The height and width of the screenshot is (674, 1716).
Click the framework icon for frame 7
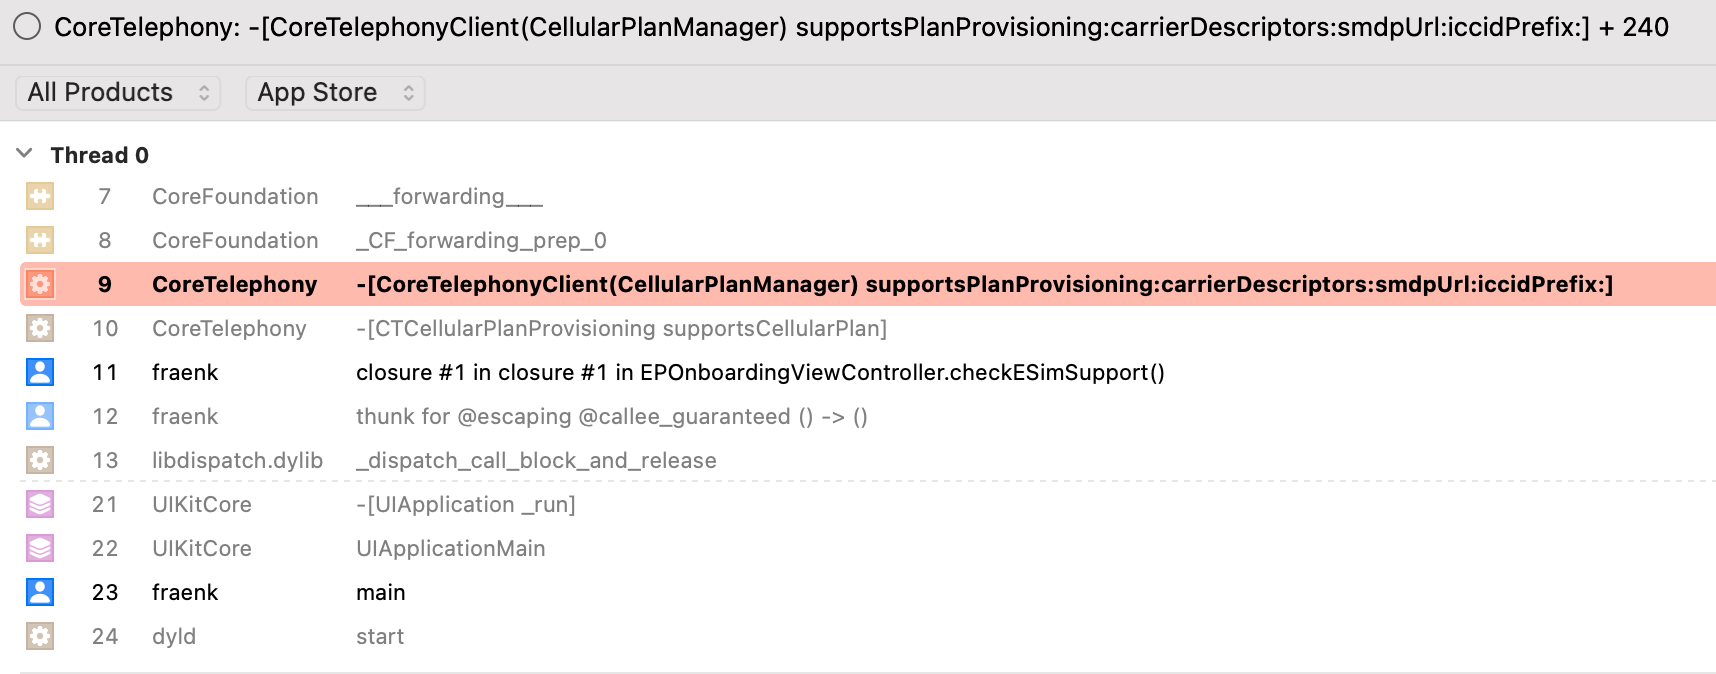[40, 196]
